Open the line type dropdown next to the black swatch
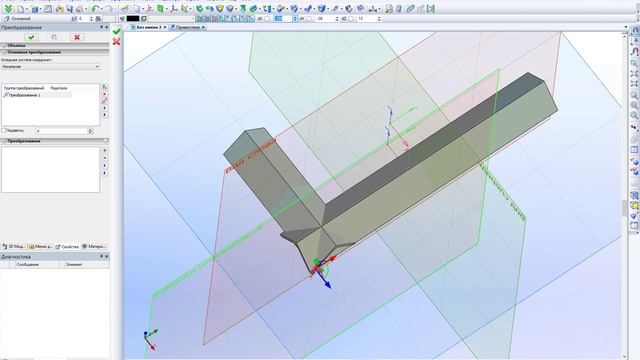The height and width of the screenshot is (360, 640). [x=171, y=19]
